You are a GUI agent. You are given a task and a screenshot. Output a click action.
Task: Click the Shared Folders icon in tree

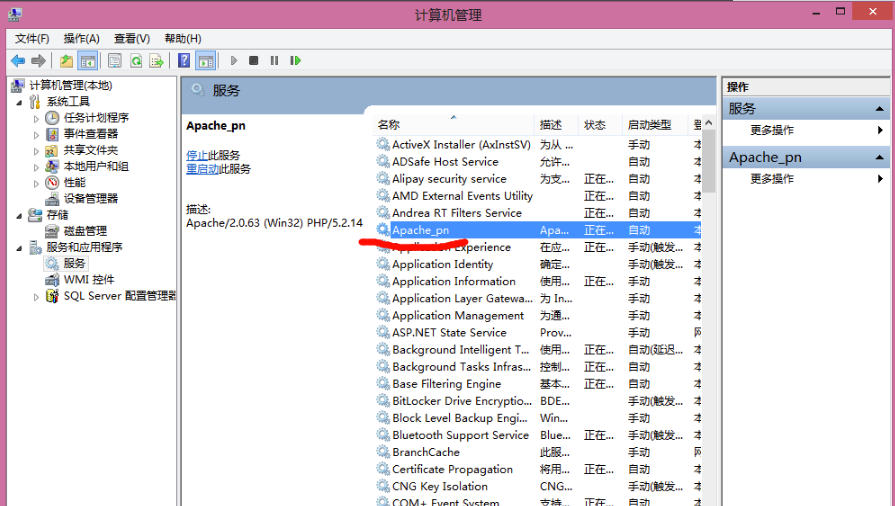[52, 150]
